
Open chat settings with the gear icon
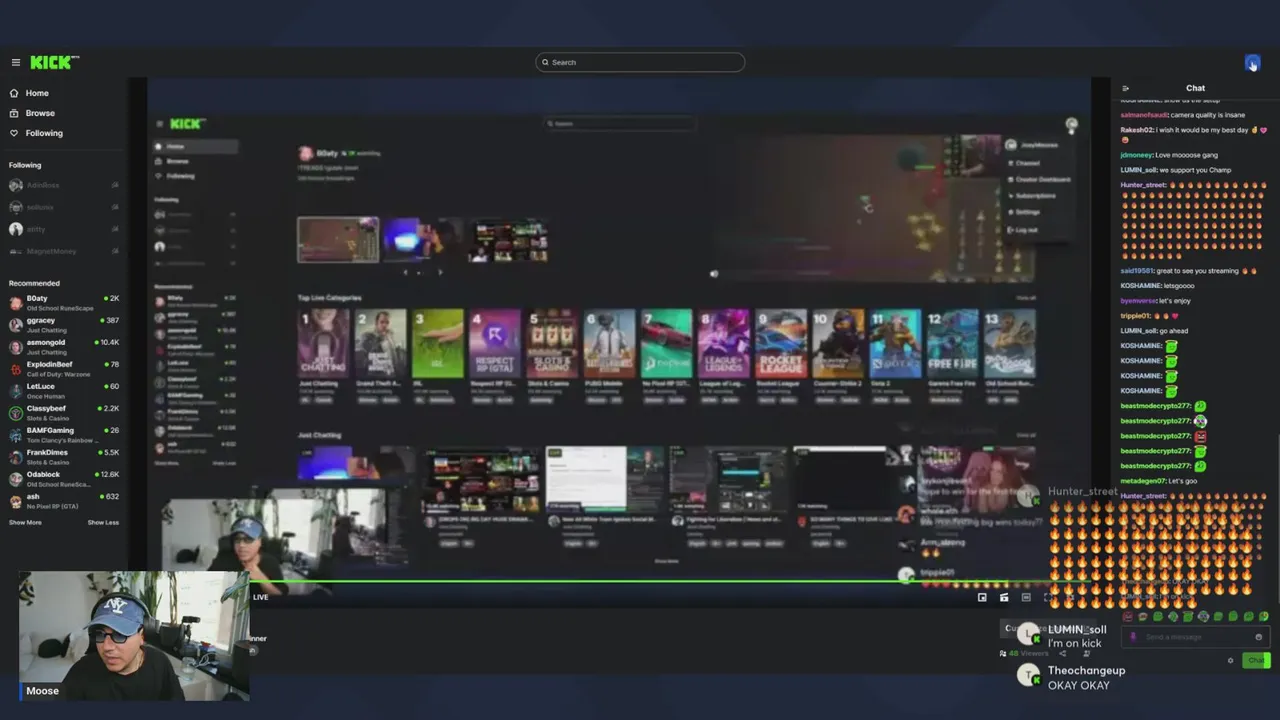[x=1230, y=661]
